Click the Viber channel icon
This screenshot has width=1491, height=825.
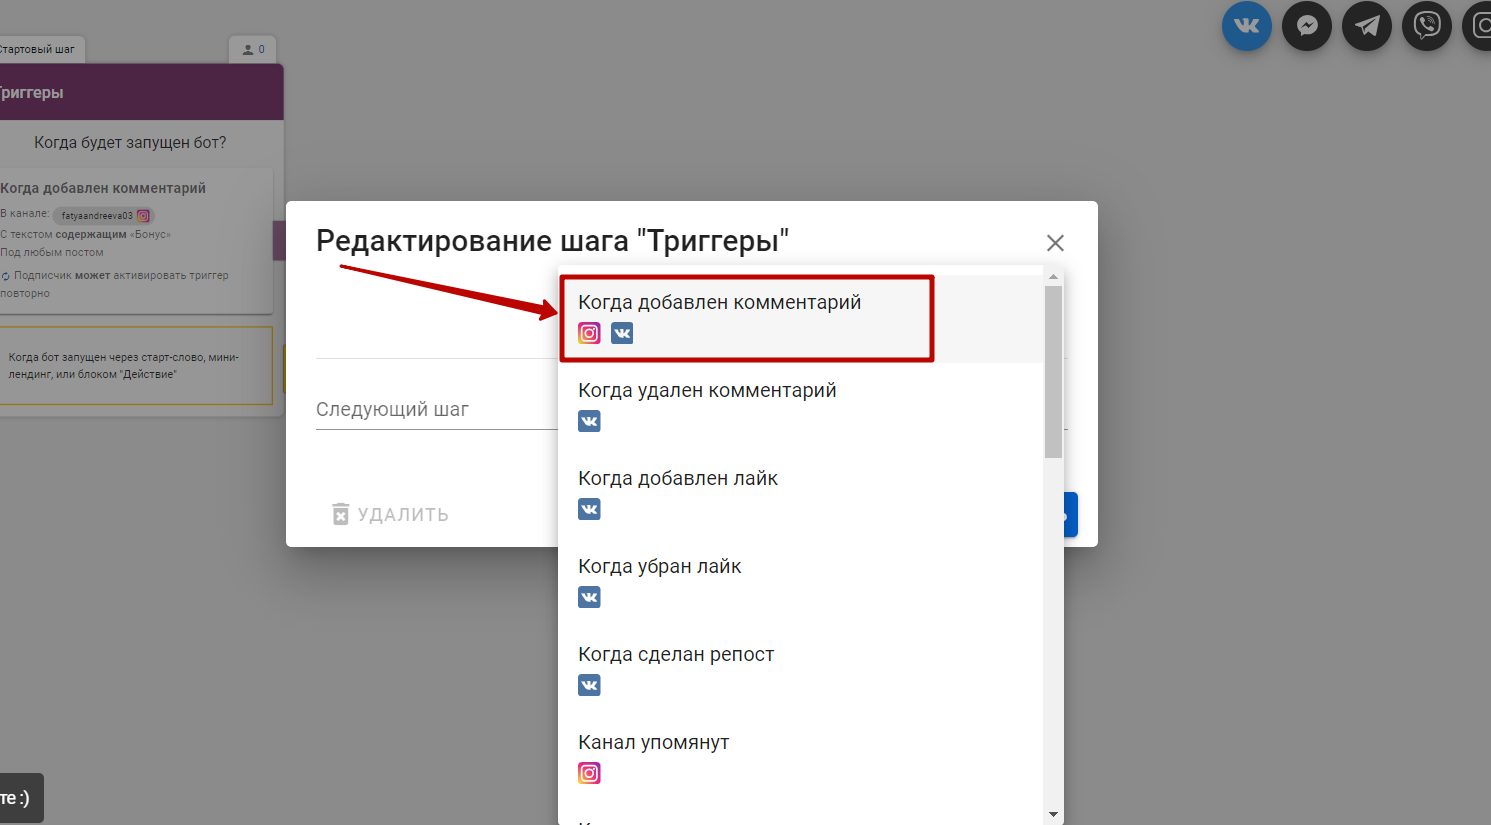pos(1426,26)
